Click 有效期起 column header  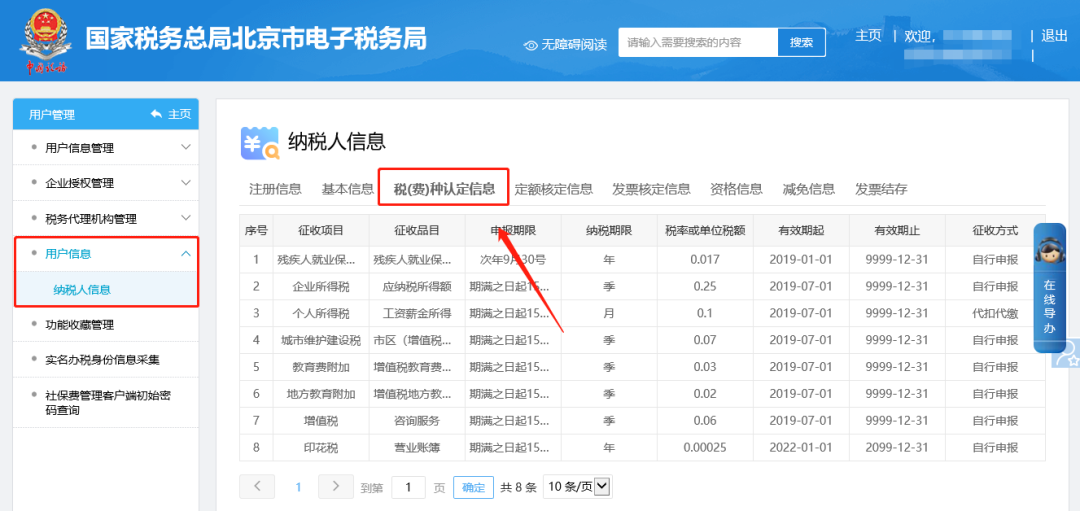click(x=801, y=231)
